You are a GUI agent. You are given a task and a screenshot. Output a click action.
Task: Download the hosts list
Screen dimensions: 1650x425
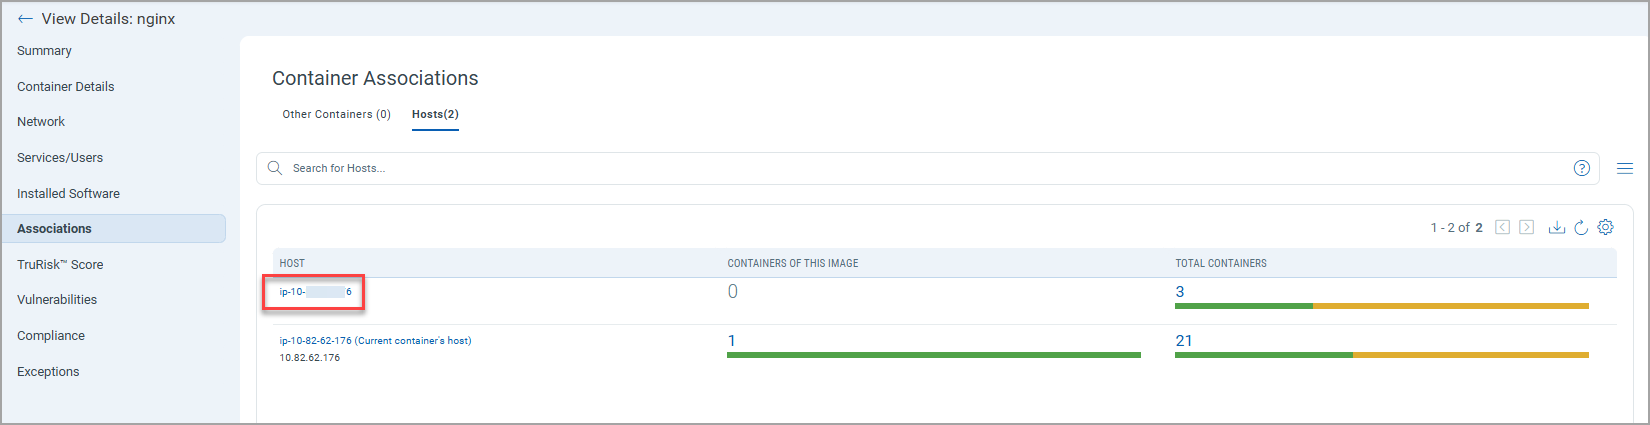[x=1556, y=227]
